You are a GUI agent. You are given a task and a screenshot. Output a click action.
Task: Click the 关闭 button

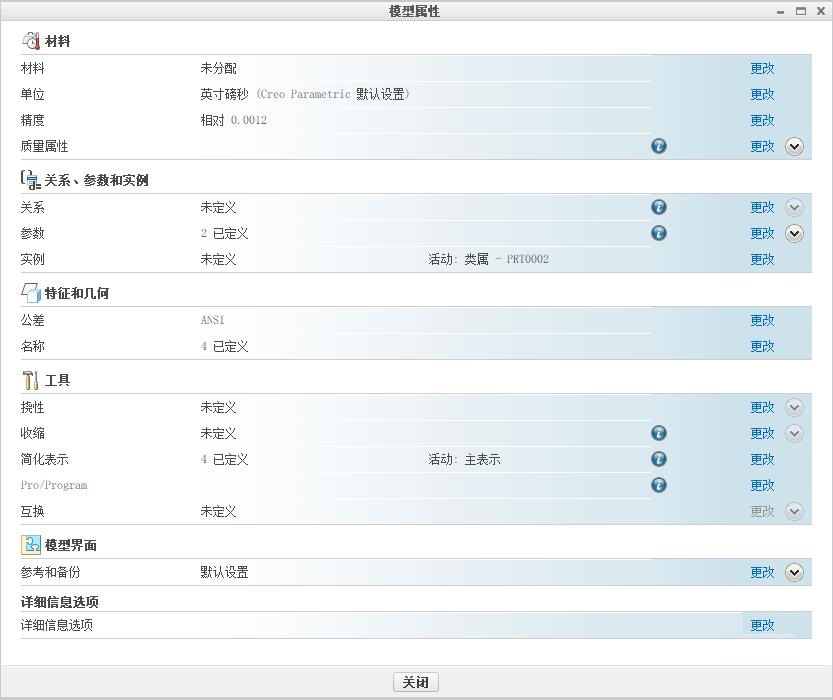tap(415, 681)
